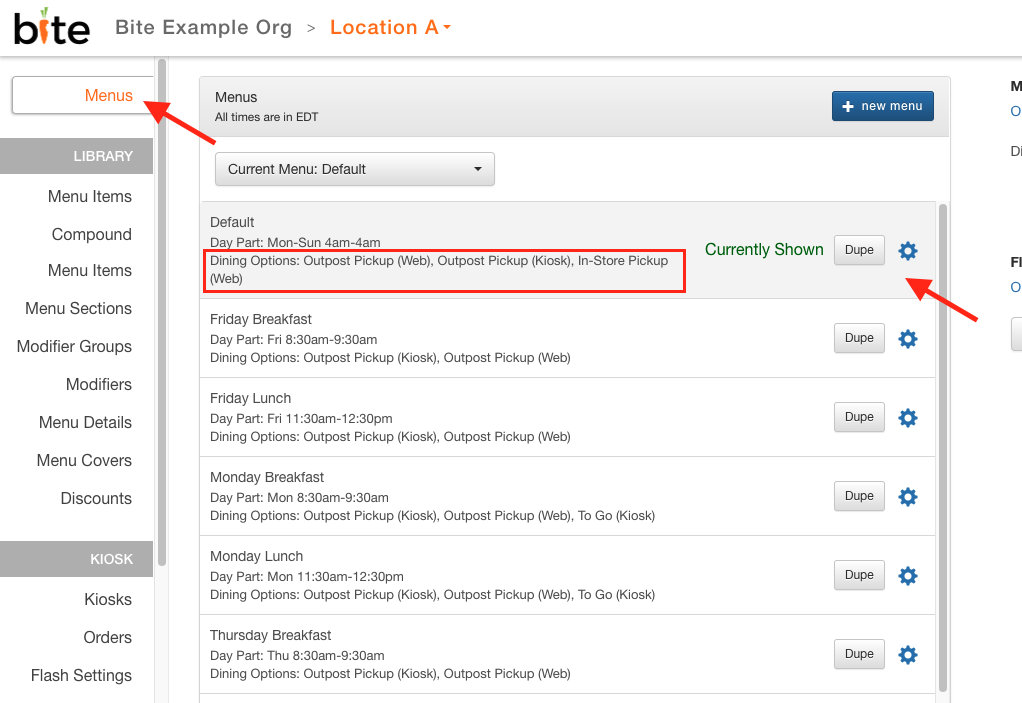Duplicate the Friday Lunch menu
The image size is (1022, 703).
(859, 417)
